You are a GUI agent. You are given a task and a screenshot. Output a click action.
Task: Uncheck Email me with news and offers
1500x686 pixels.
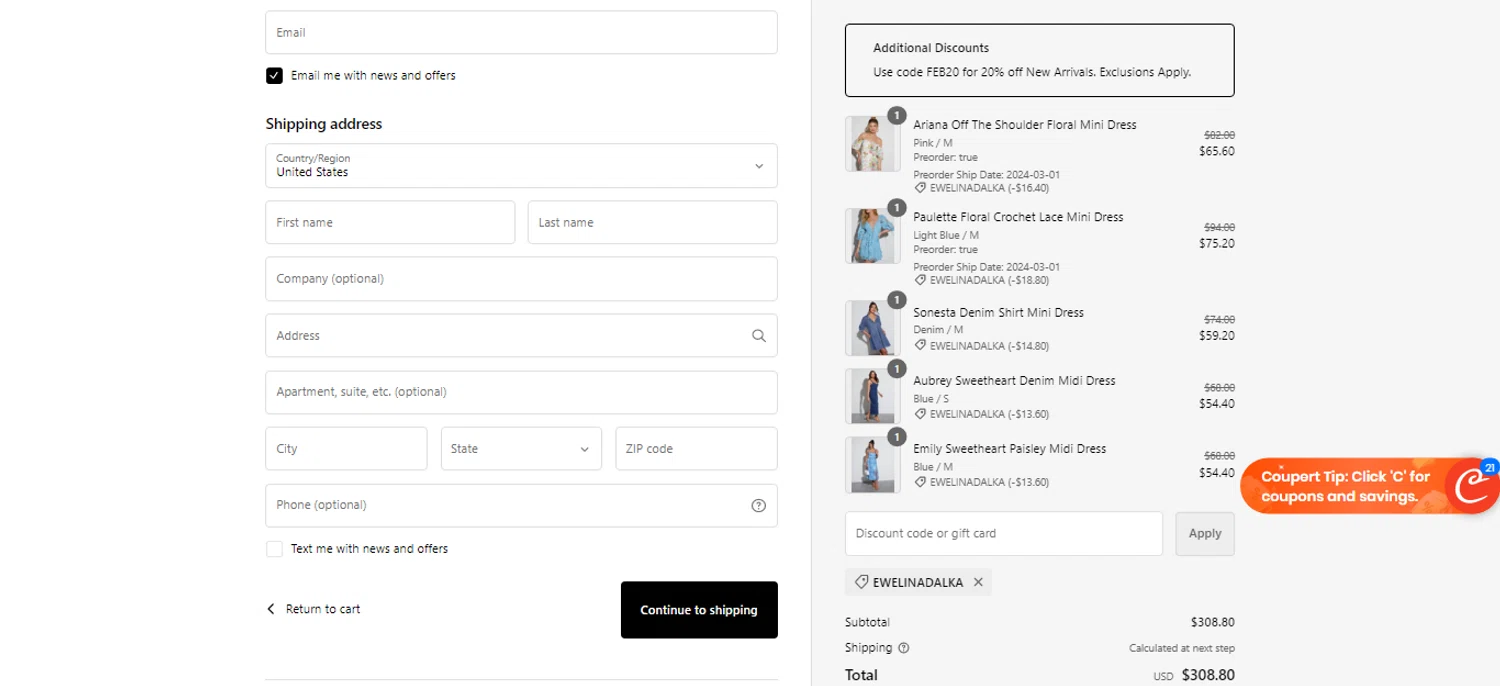tap(274, 76)
